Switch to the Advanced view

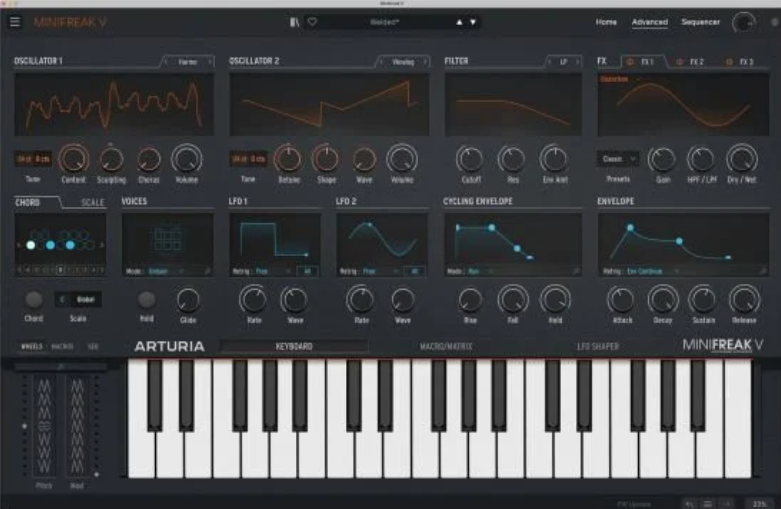[650, 22]
